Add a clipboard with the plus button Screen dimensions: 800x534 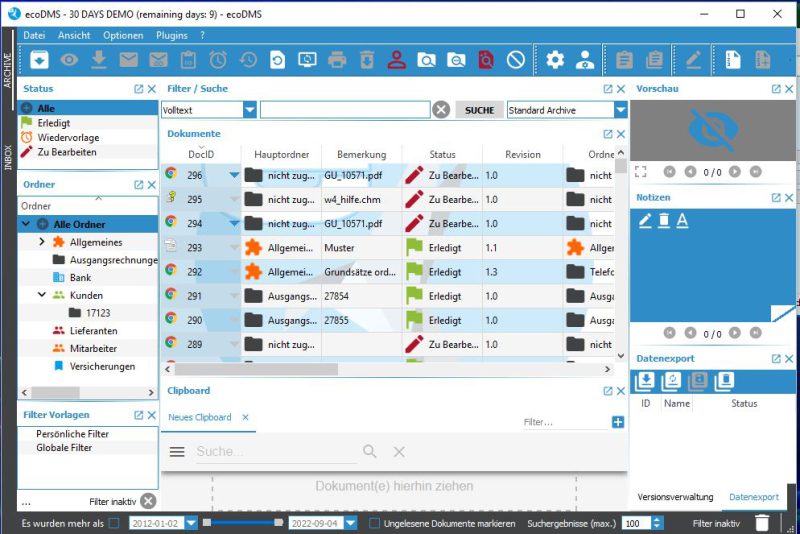point(618,422)
